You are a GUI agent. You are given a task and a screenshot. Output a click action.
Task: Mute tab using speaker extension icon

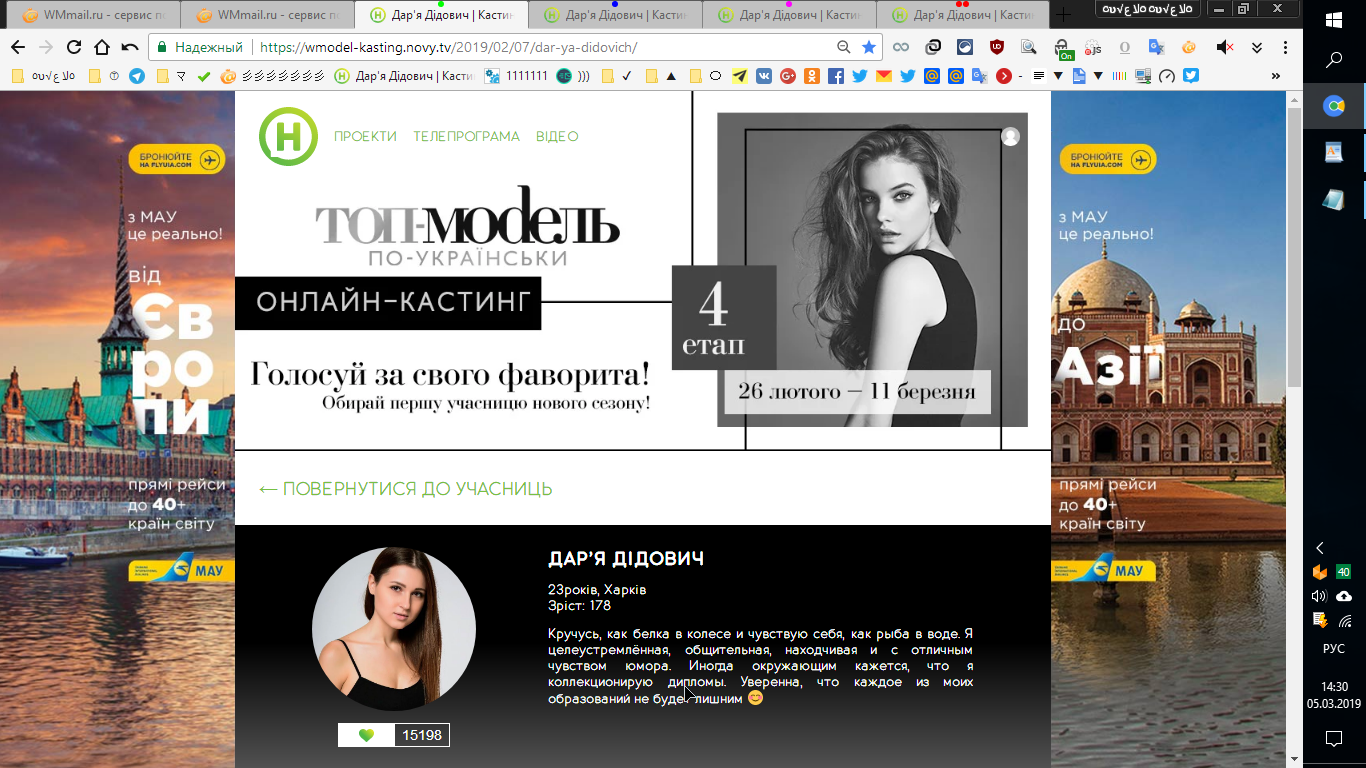pos(1224,47)
